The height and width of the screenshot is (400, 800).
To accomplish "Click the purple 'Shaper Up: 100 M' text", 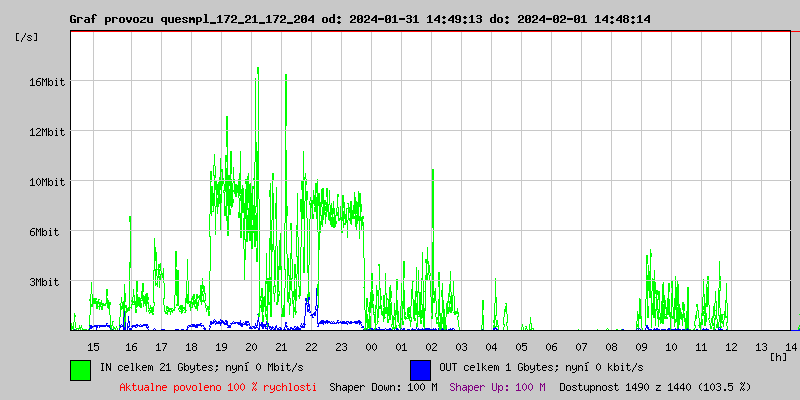I will click(497, 386).
